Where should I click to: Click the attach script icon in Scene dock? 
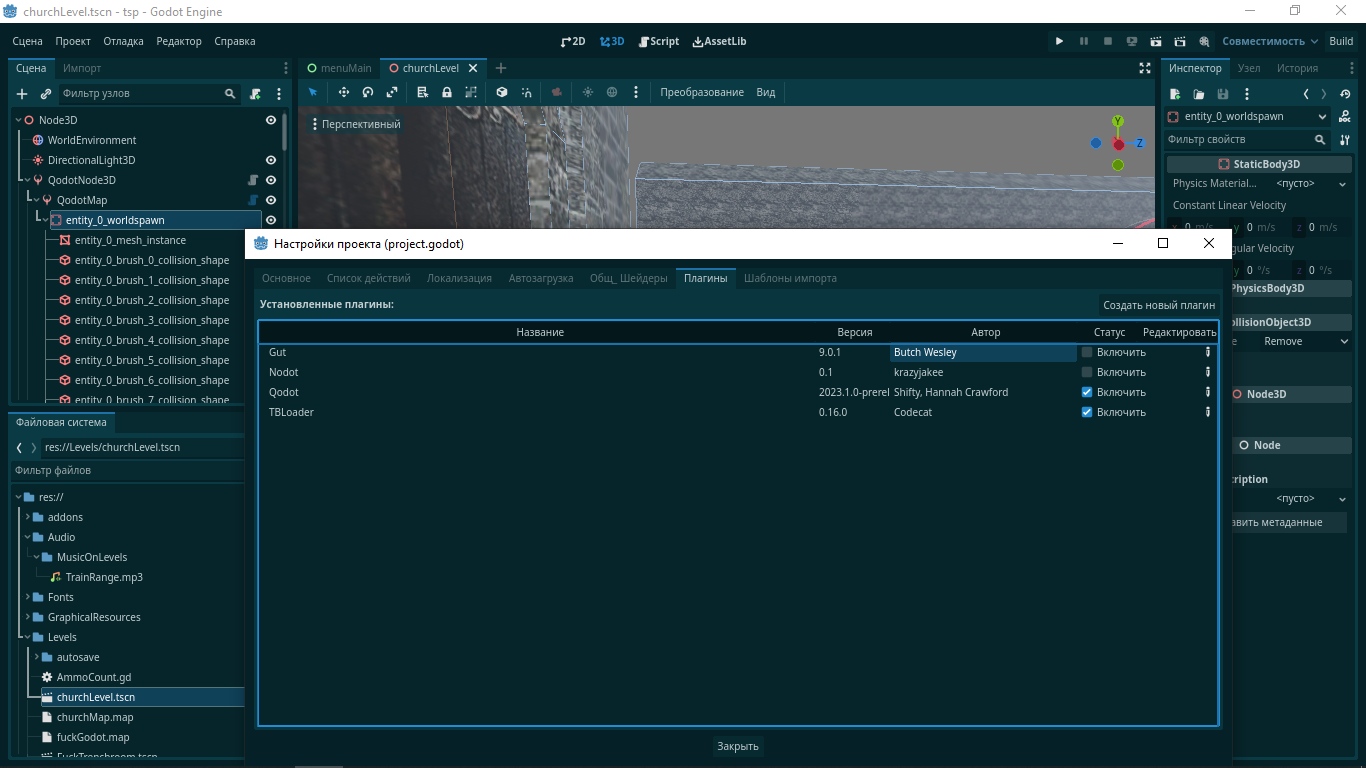(x=255, y=93)
